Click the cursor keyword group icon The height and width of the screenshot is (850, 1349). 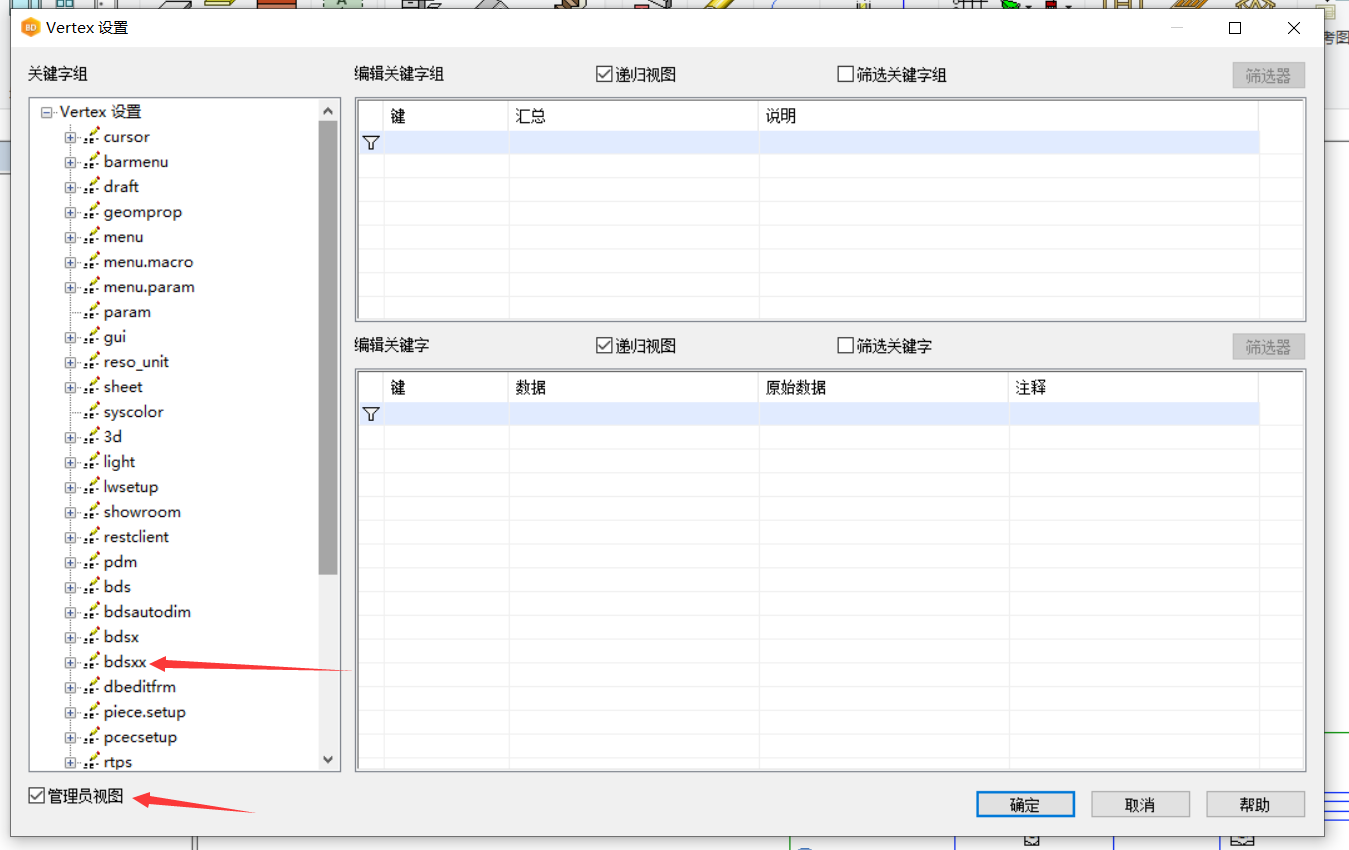point(92,137)
